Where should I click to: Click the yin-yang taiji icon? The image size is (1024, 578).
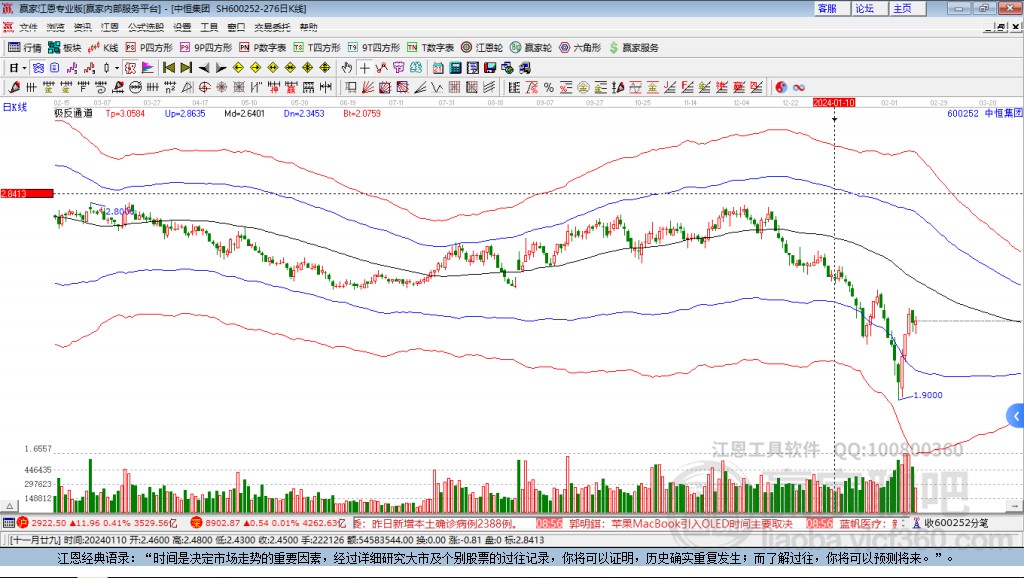[781, 87]
